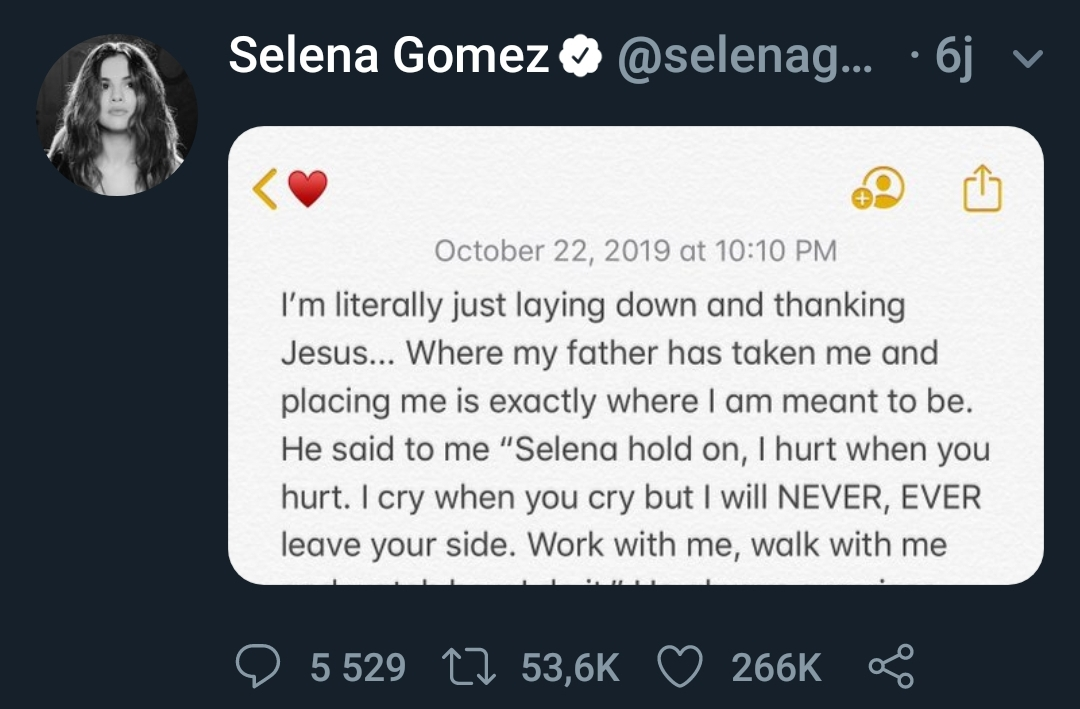Open the @selenag... handle link
This screenshot has height=709, width=1080.
tap(745, 58)
